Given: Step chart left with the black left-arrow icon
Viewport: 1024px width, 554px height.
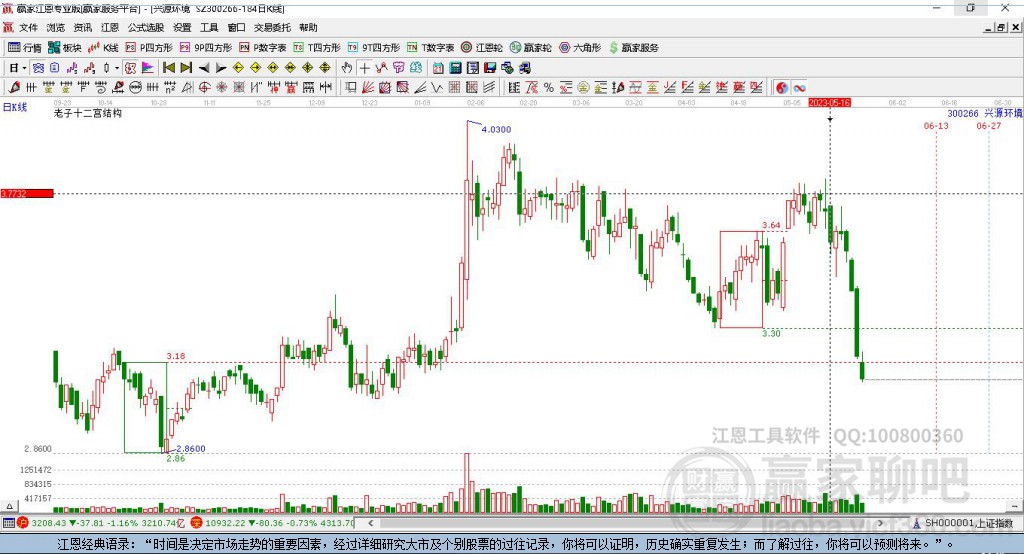Looking at the screenshot, I should point(204,68).
